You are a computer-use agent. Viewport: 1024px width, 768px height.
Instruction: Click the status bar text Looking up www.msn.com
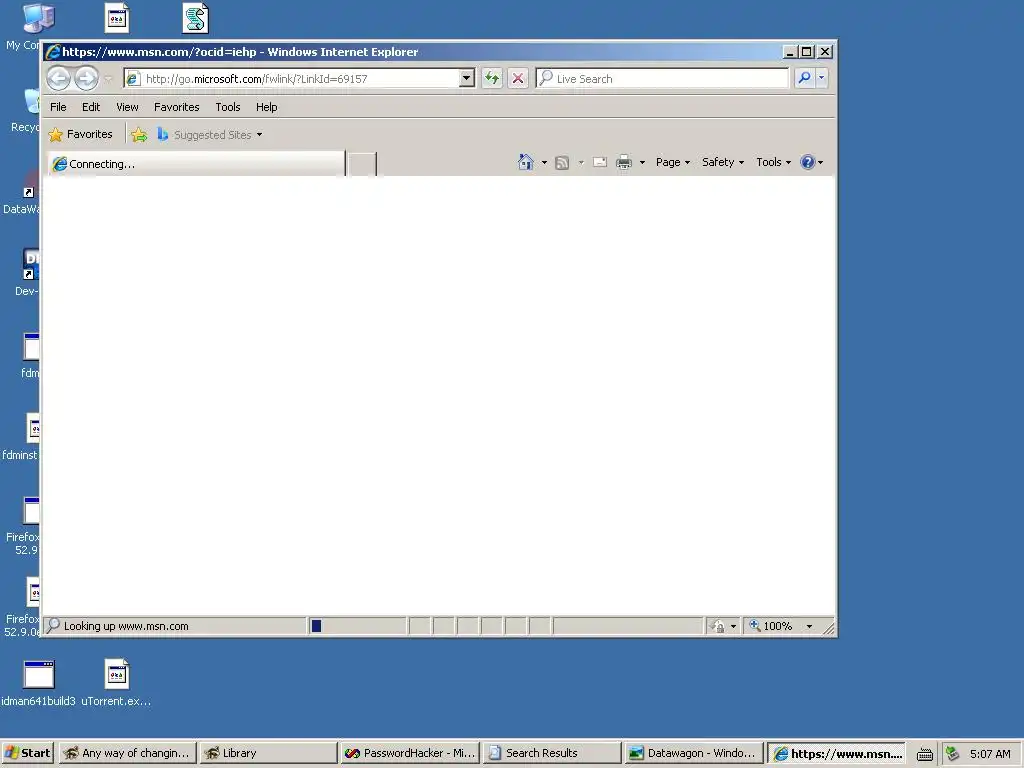126,626
